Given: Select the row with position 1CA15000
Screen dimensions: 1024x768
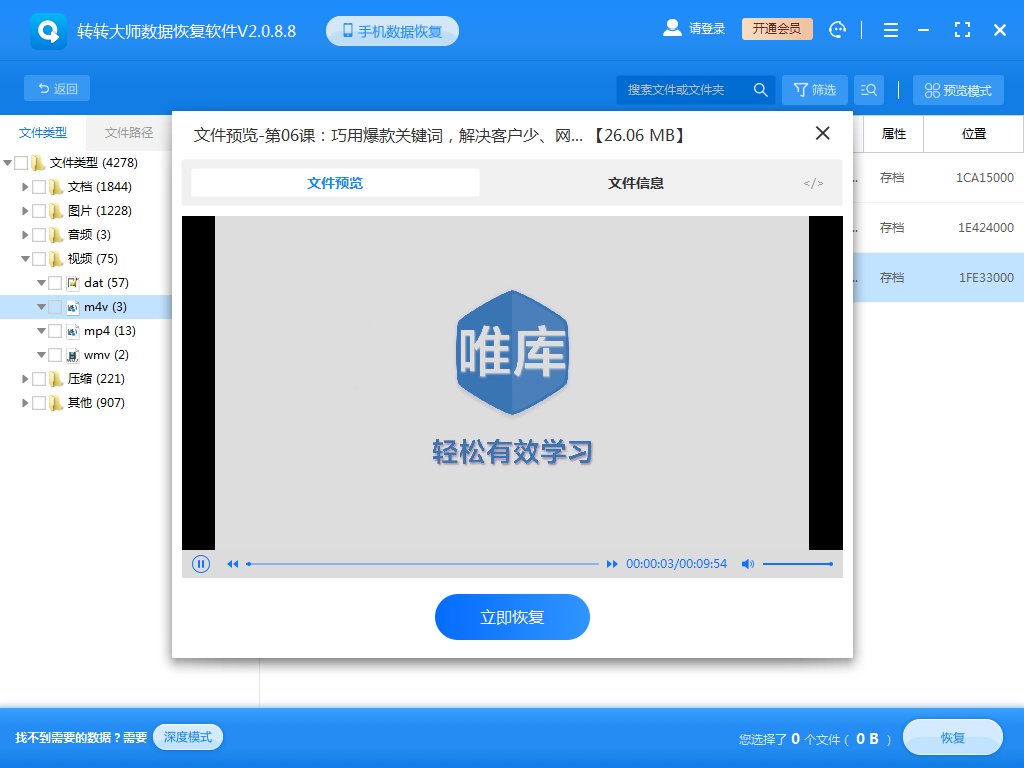Looking at the screenshot, I should tap(938, 178).
